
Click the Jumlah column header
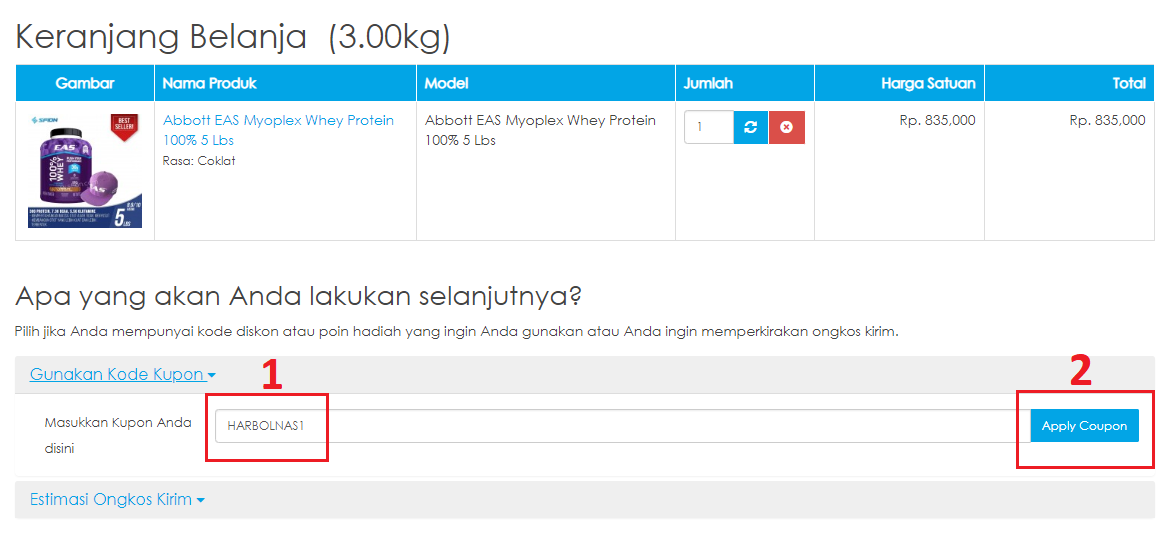tap(708, 83)
